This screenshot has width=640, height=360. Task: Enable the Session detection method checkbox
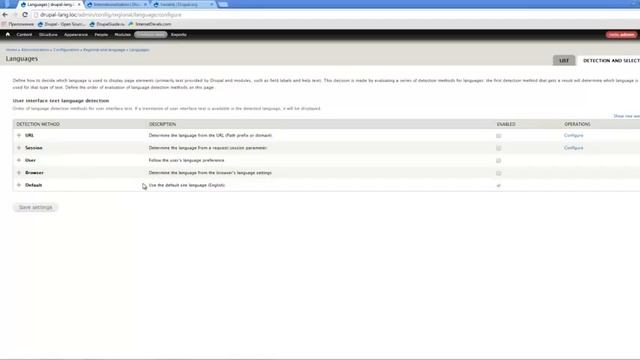[498, 148]
